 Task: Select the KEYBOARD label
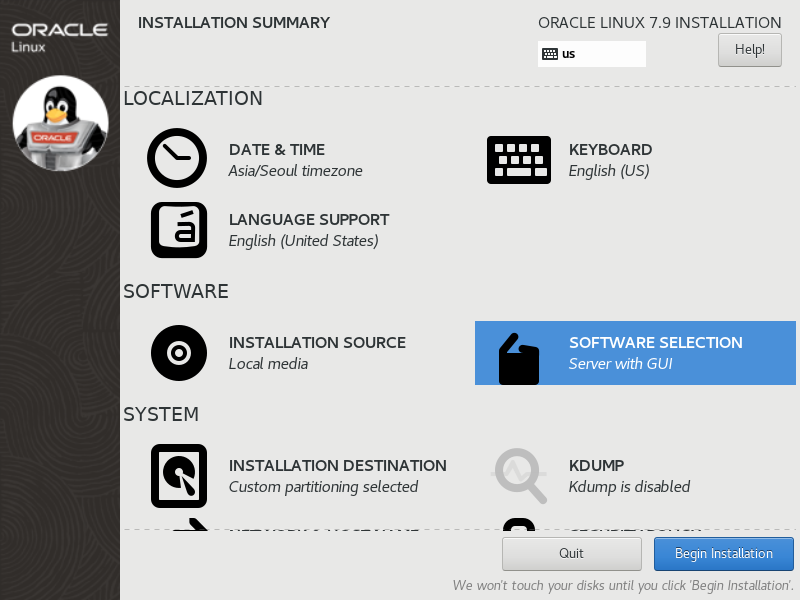click(x=610, y=149)
